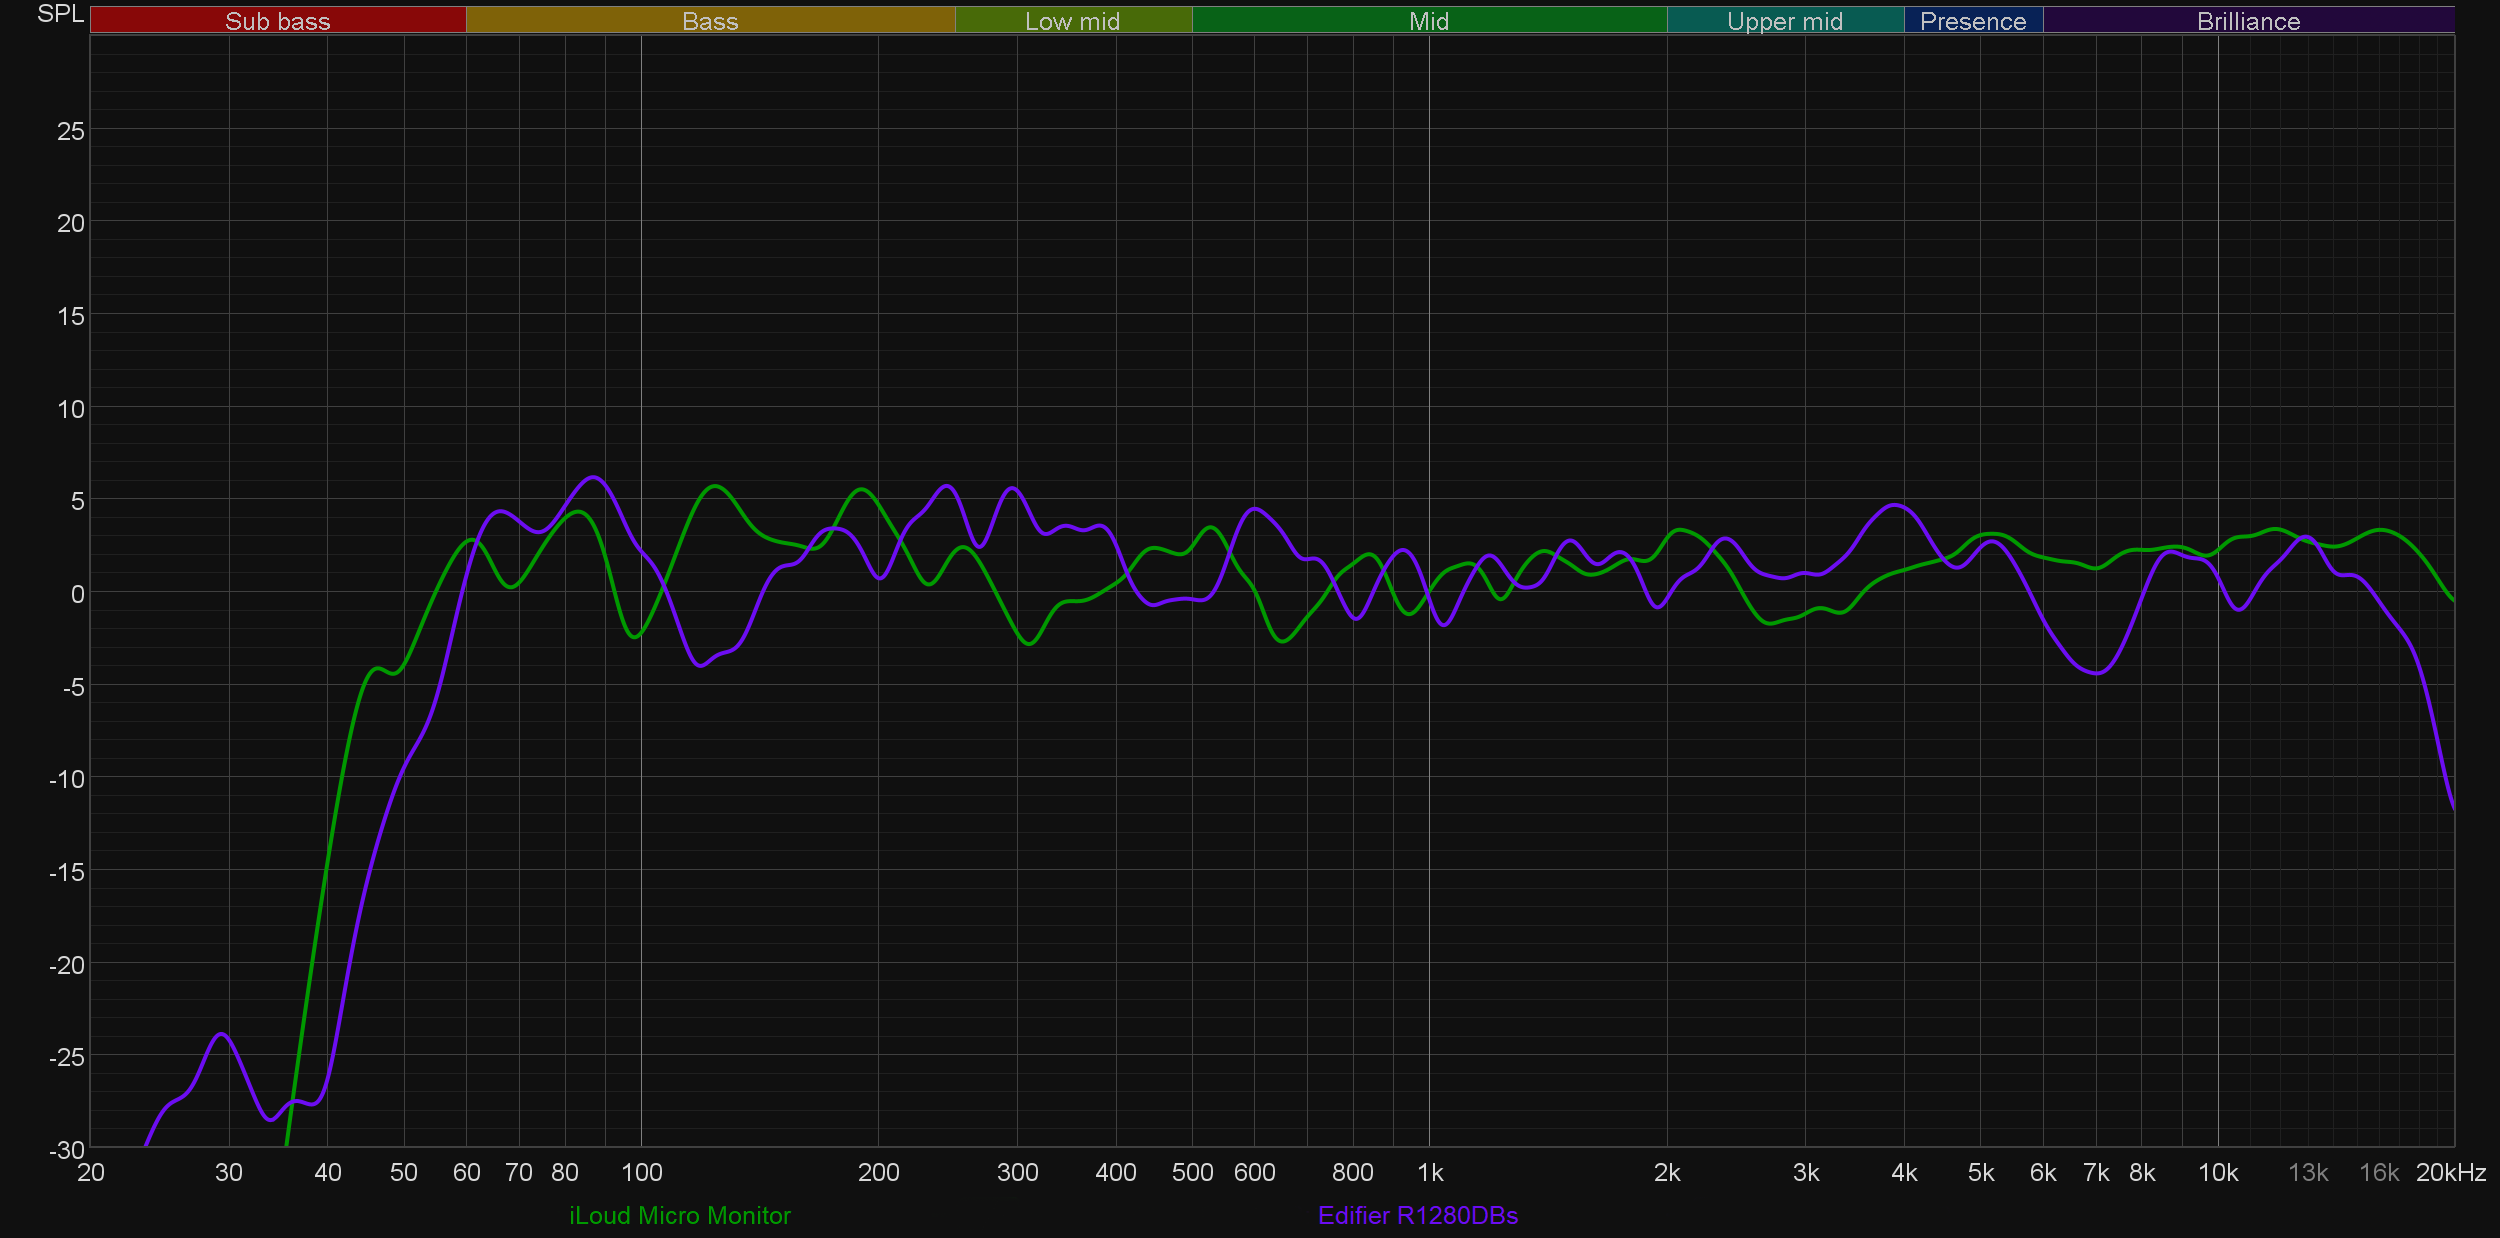Screen dimensions: 2500x1238
Task: Click the Upper mid band label
Action: (x=1785, y=21)
